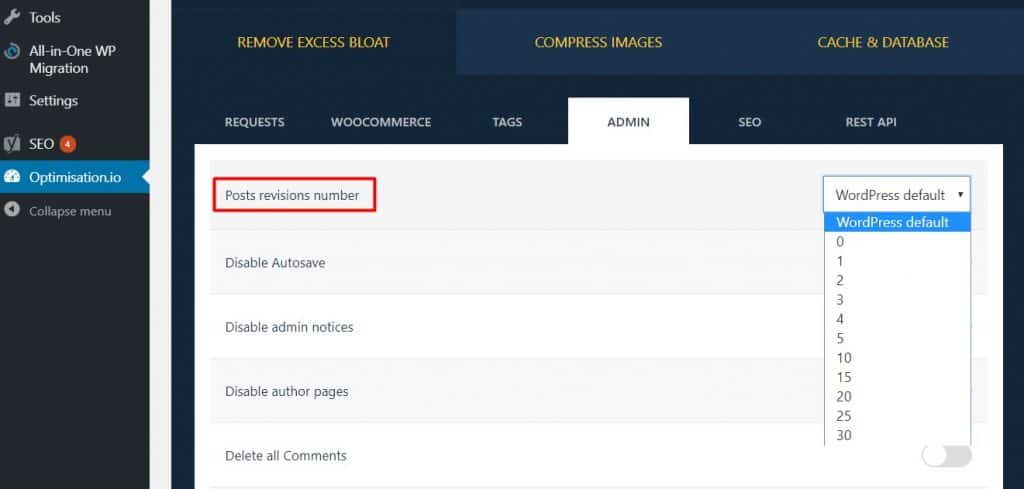Choose 5 revisions from the list

tap(897, 338)
